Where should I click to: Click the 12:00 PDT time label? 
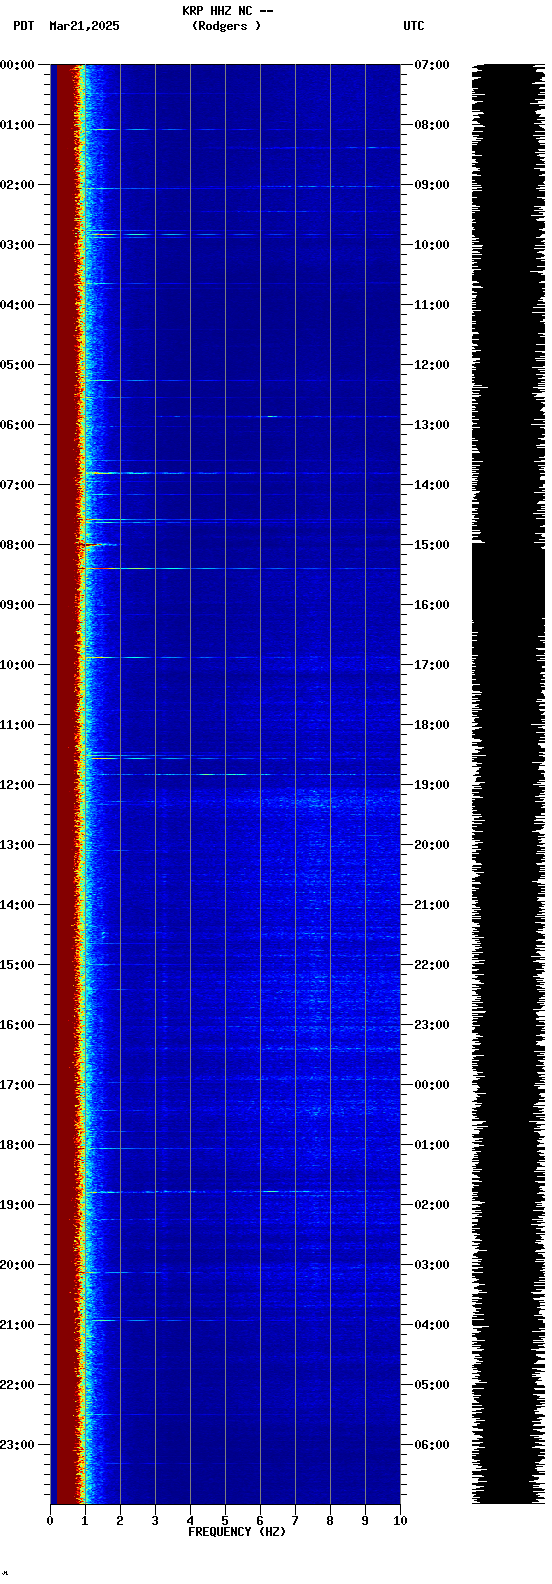18,785
